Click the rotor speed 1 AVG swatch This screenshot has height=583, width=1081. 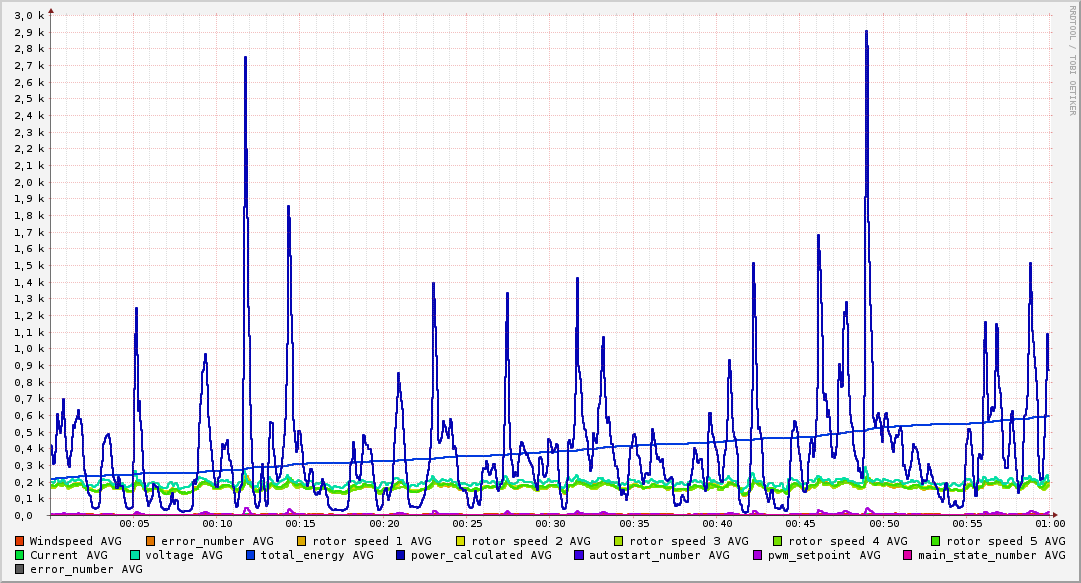(302, 542)
